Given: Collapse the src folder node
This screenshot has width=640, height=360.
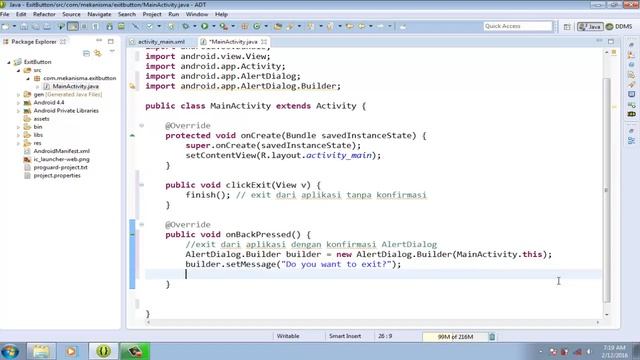Looking at the screenshot, I should [18, 70].
